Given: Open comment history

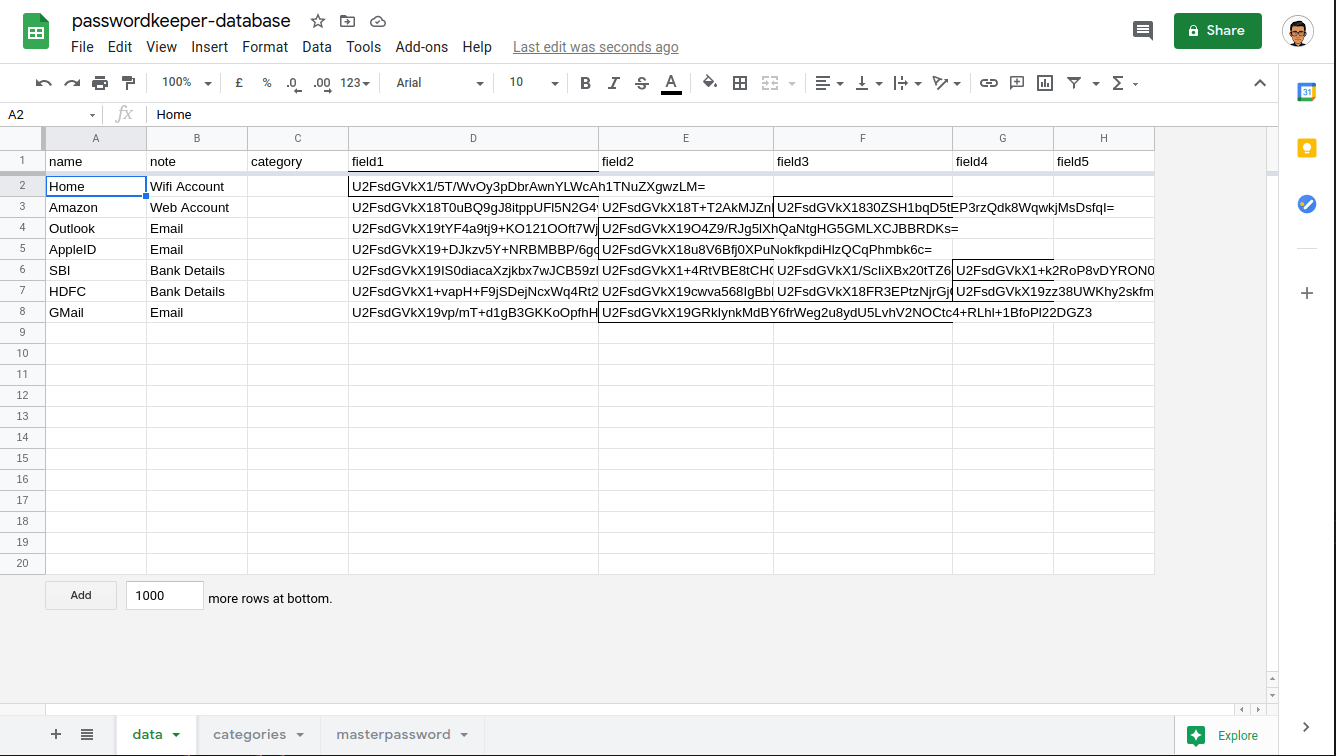Looking at the screenshot, I should [x=1142, y=31].
